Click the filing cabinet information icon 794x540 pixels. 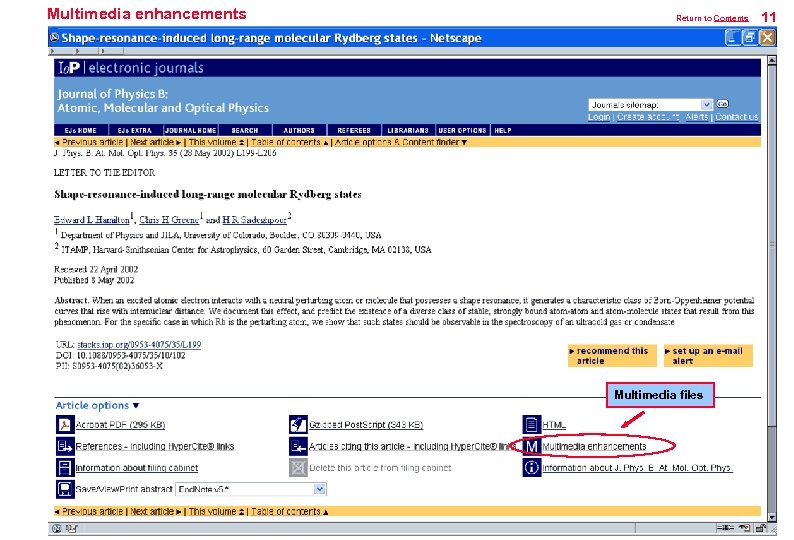pos(65,468)
